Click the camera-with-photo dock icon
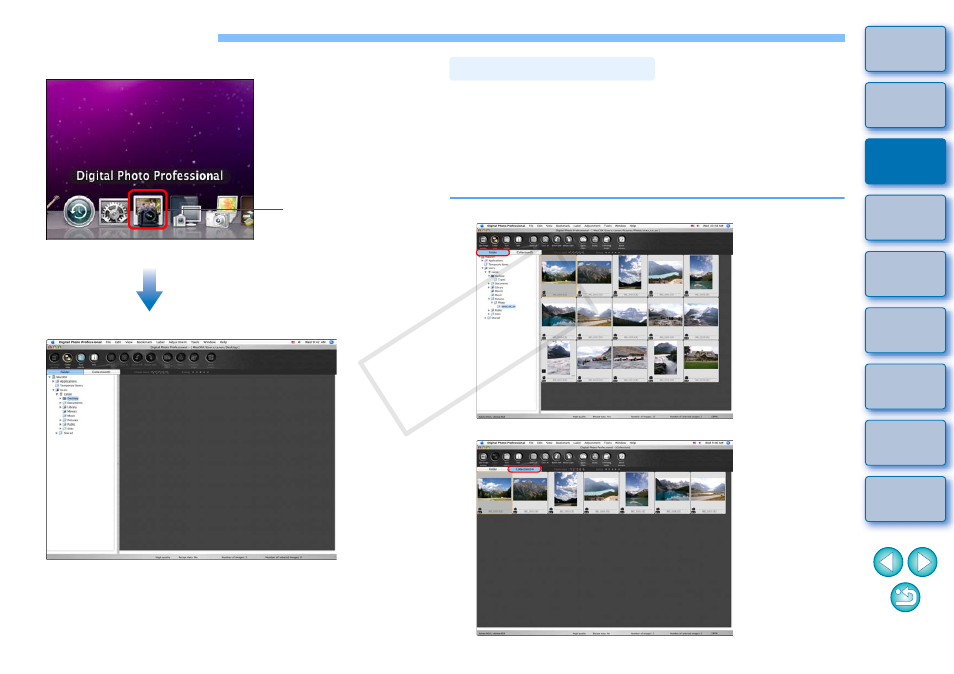 [221, 211]
